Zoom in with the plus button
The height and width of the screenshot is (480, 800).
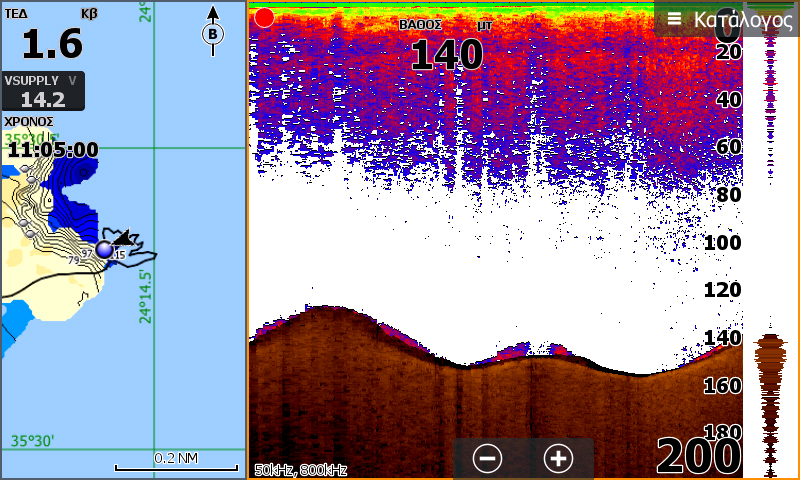558,458
